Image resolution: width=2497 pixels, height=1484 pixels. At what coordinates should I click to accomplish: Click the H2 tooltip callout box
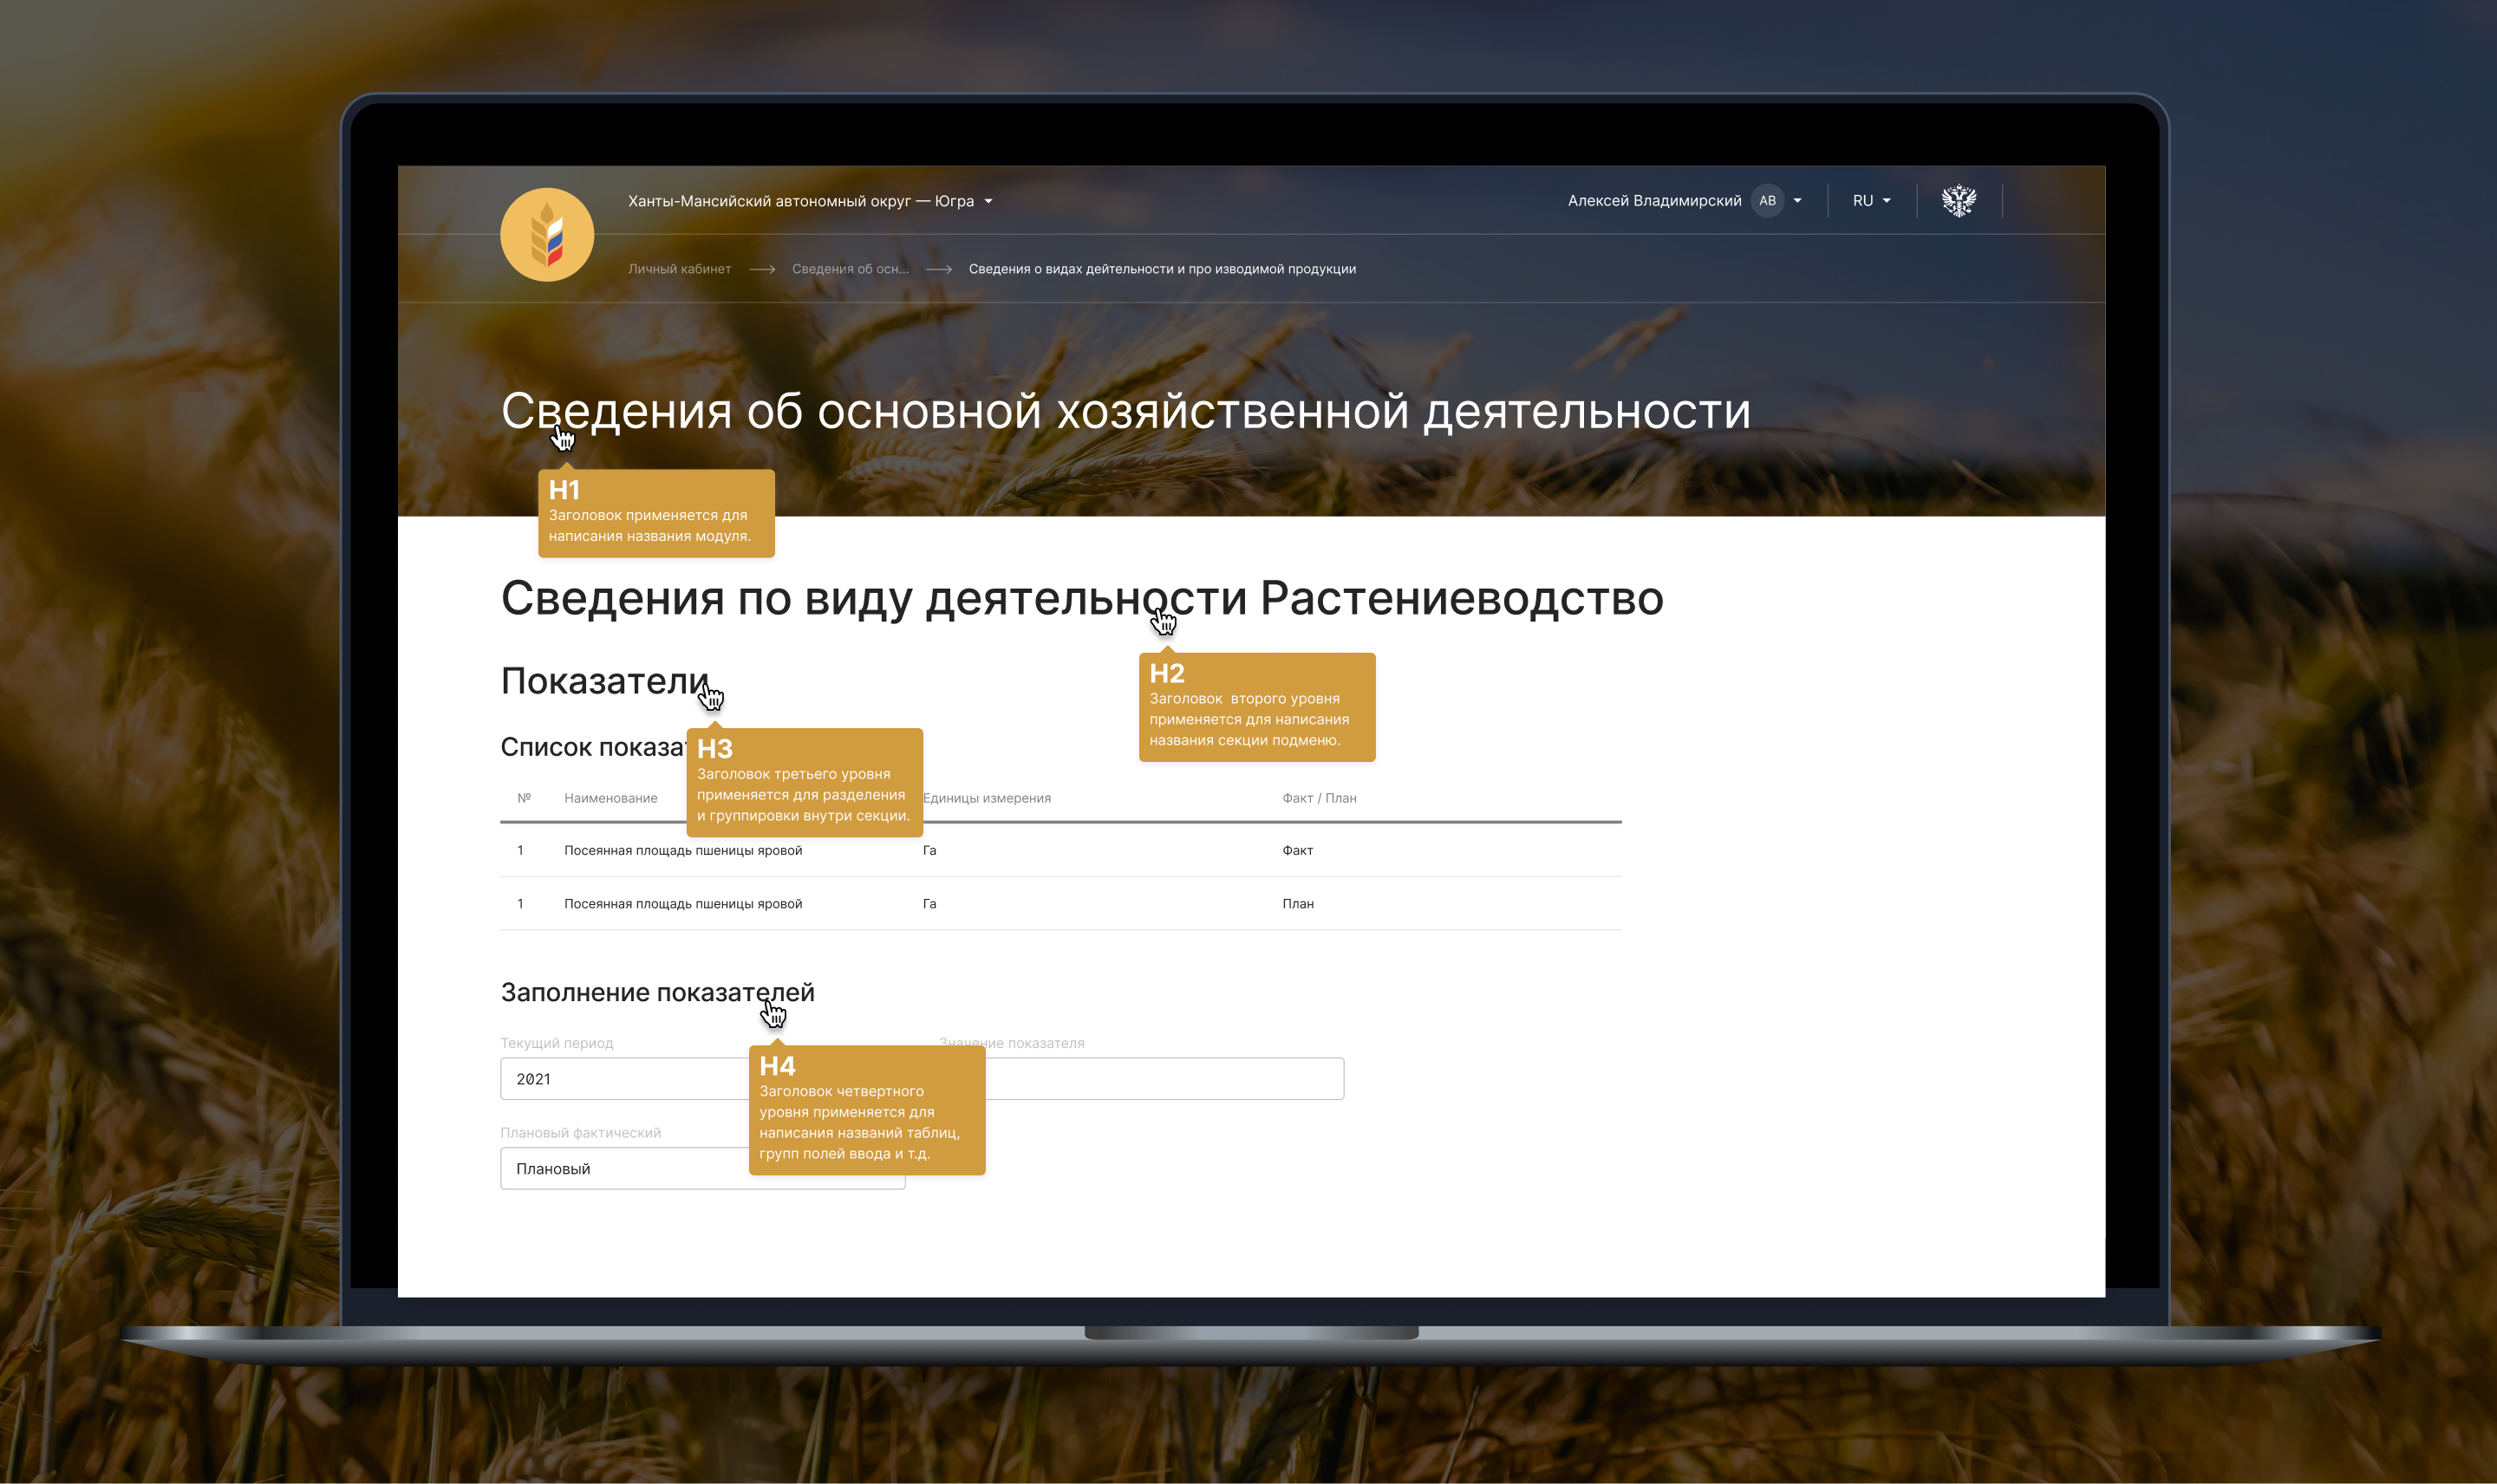(x=1257, y=708)
